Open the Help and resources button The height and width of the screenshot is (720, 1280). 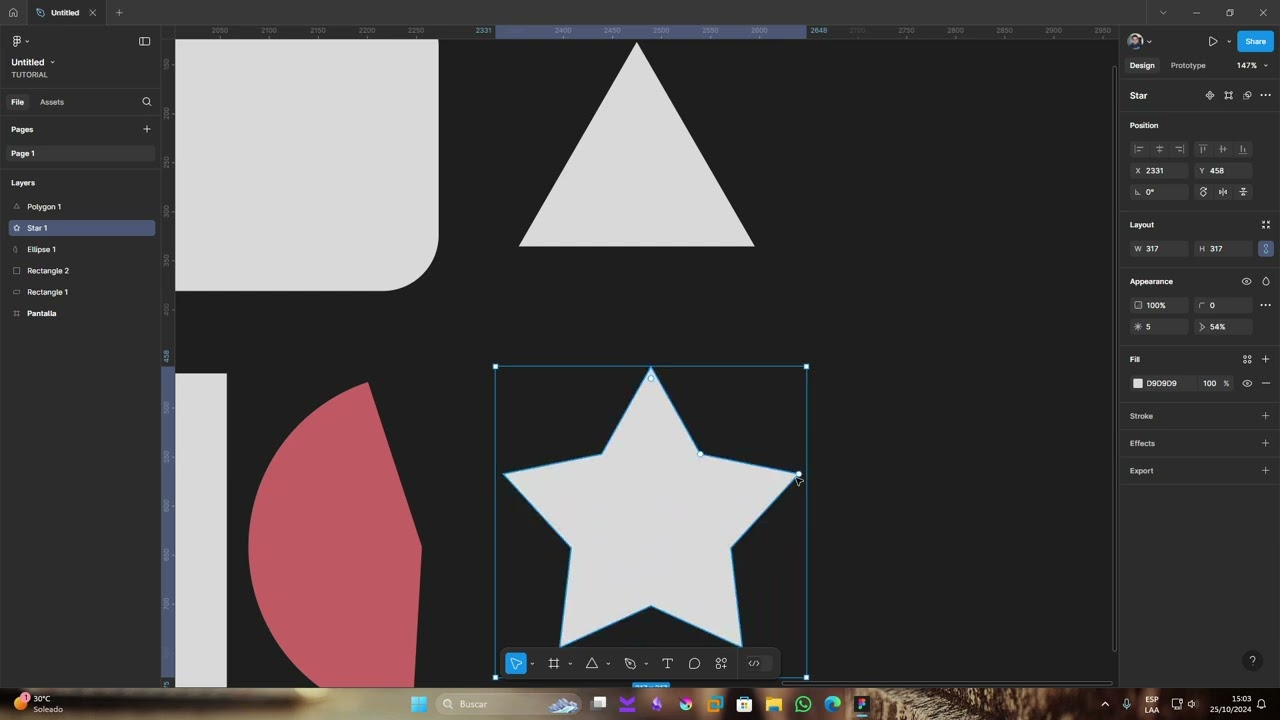(1252, 661)
